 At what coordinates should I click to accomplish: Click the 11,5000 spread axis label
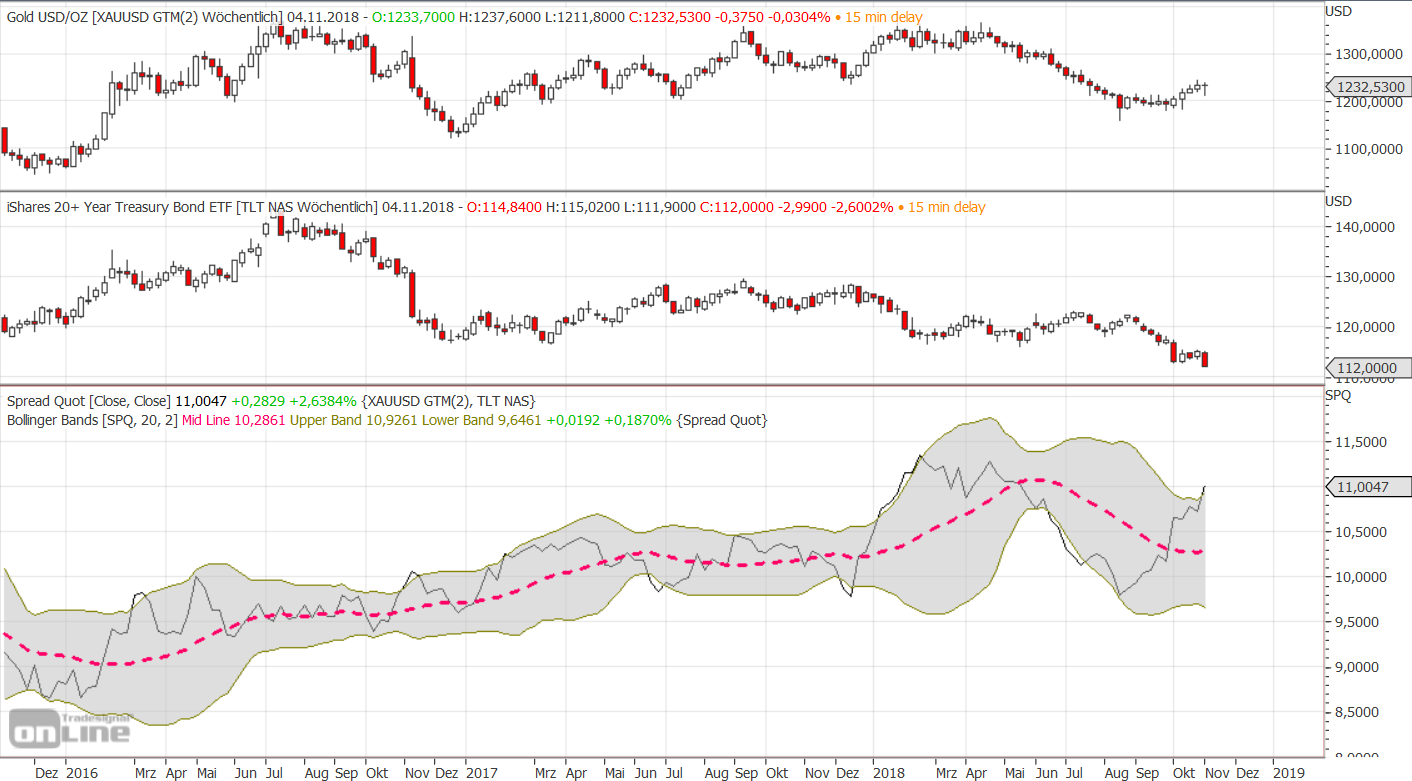click(x=1362, y=443)
